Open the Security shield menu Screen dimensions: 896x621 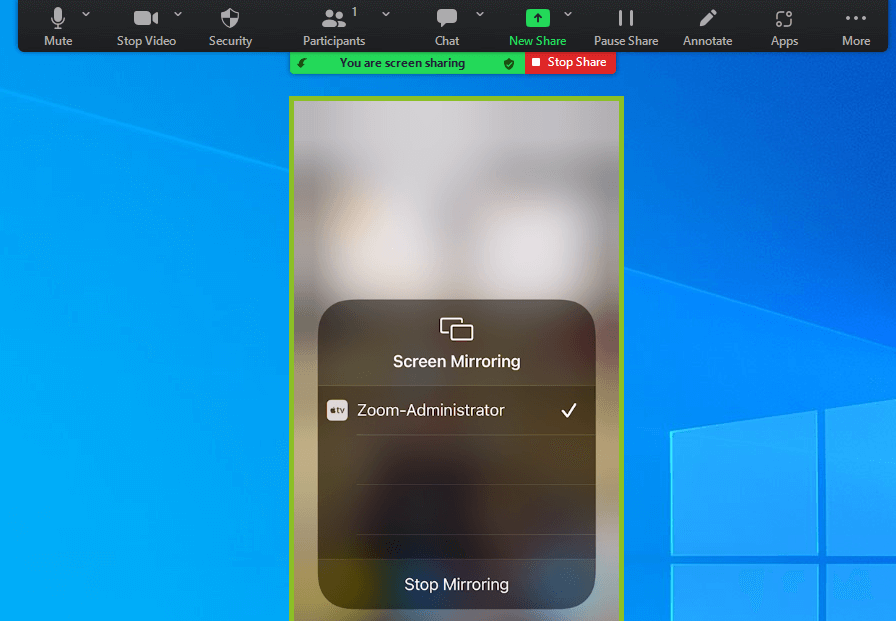230,26
